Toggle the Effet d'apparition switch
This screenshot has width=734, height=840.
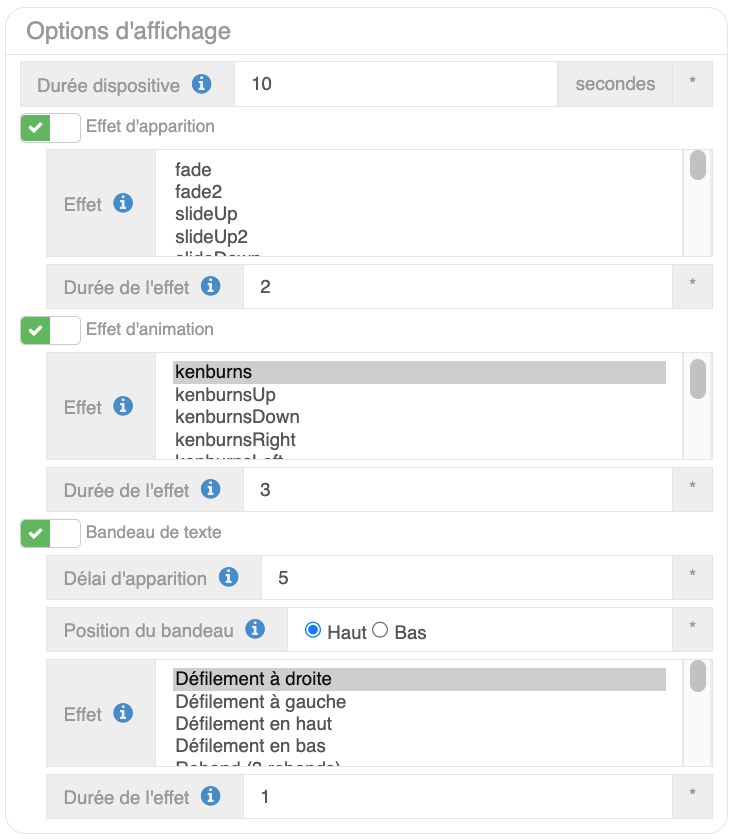click(x=50, y=128)
